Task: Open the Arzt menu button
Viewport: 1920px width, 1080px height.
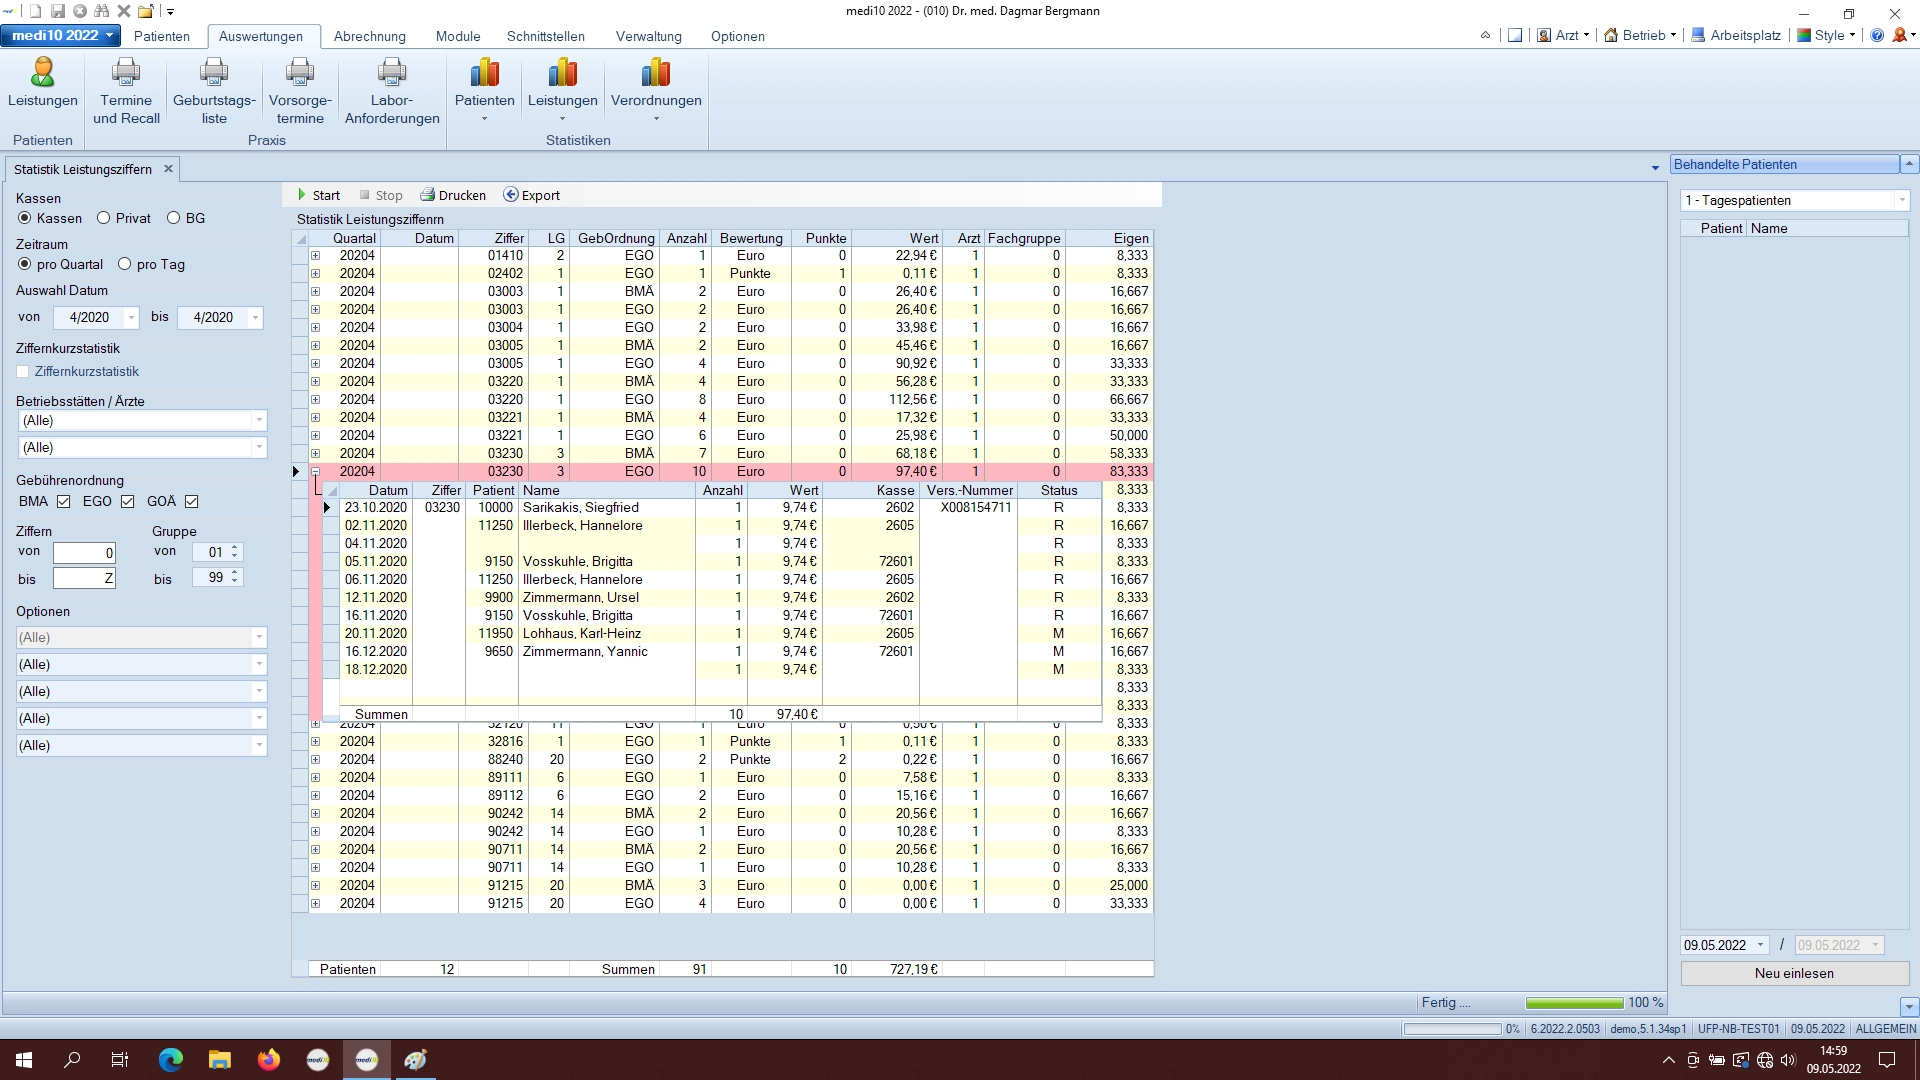Action: pyautogui.click(x=1563, y=35)
